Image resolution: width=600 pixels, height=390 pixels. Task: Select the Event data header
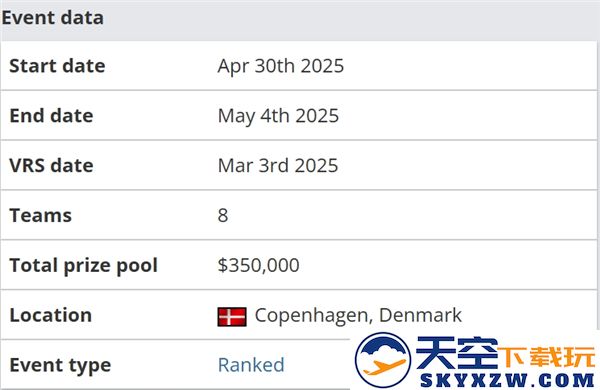point(52,18)
